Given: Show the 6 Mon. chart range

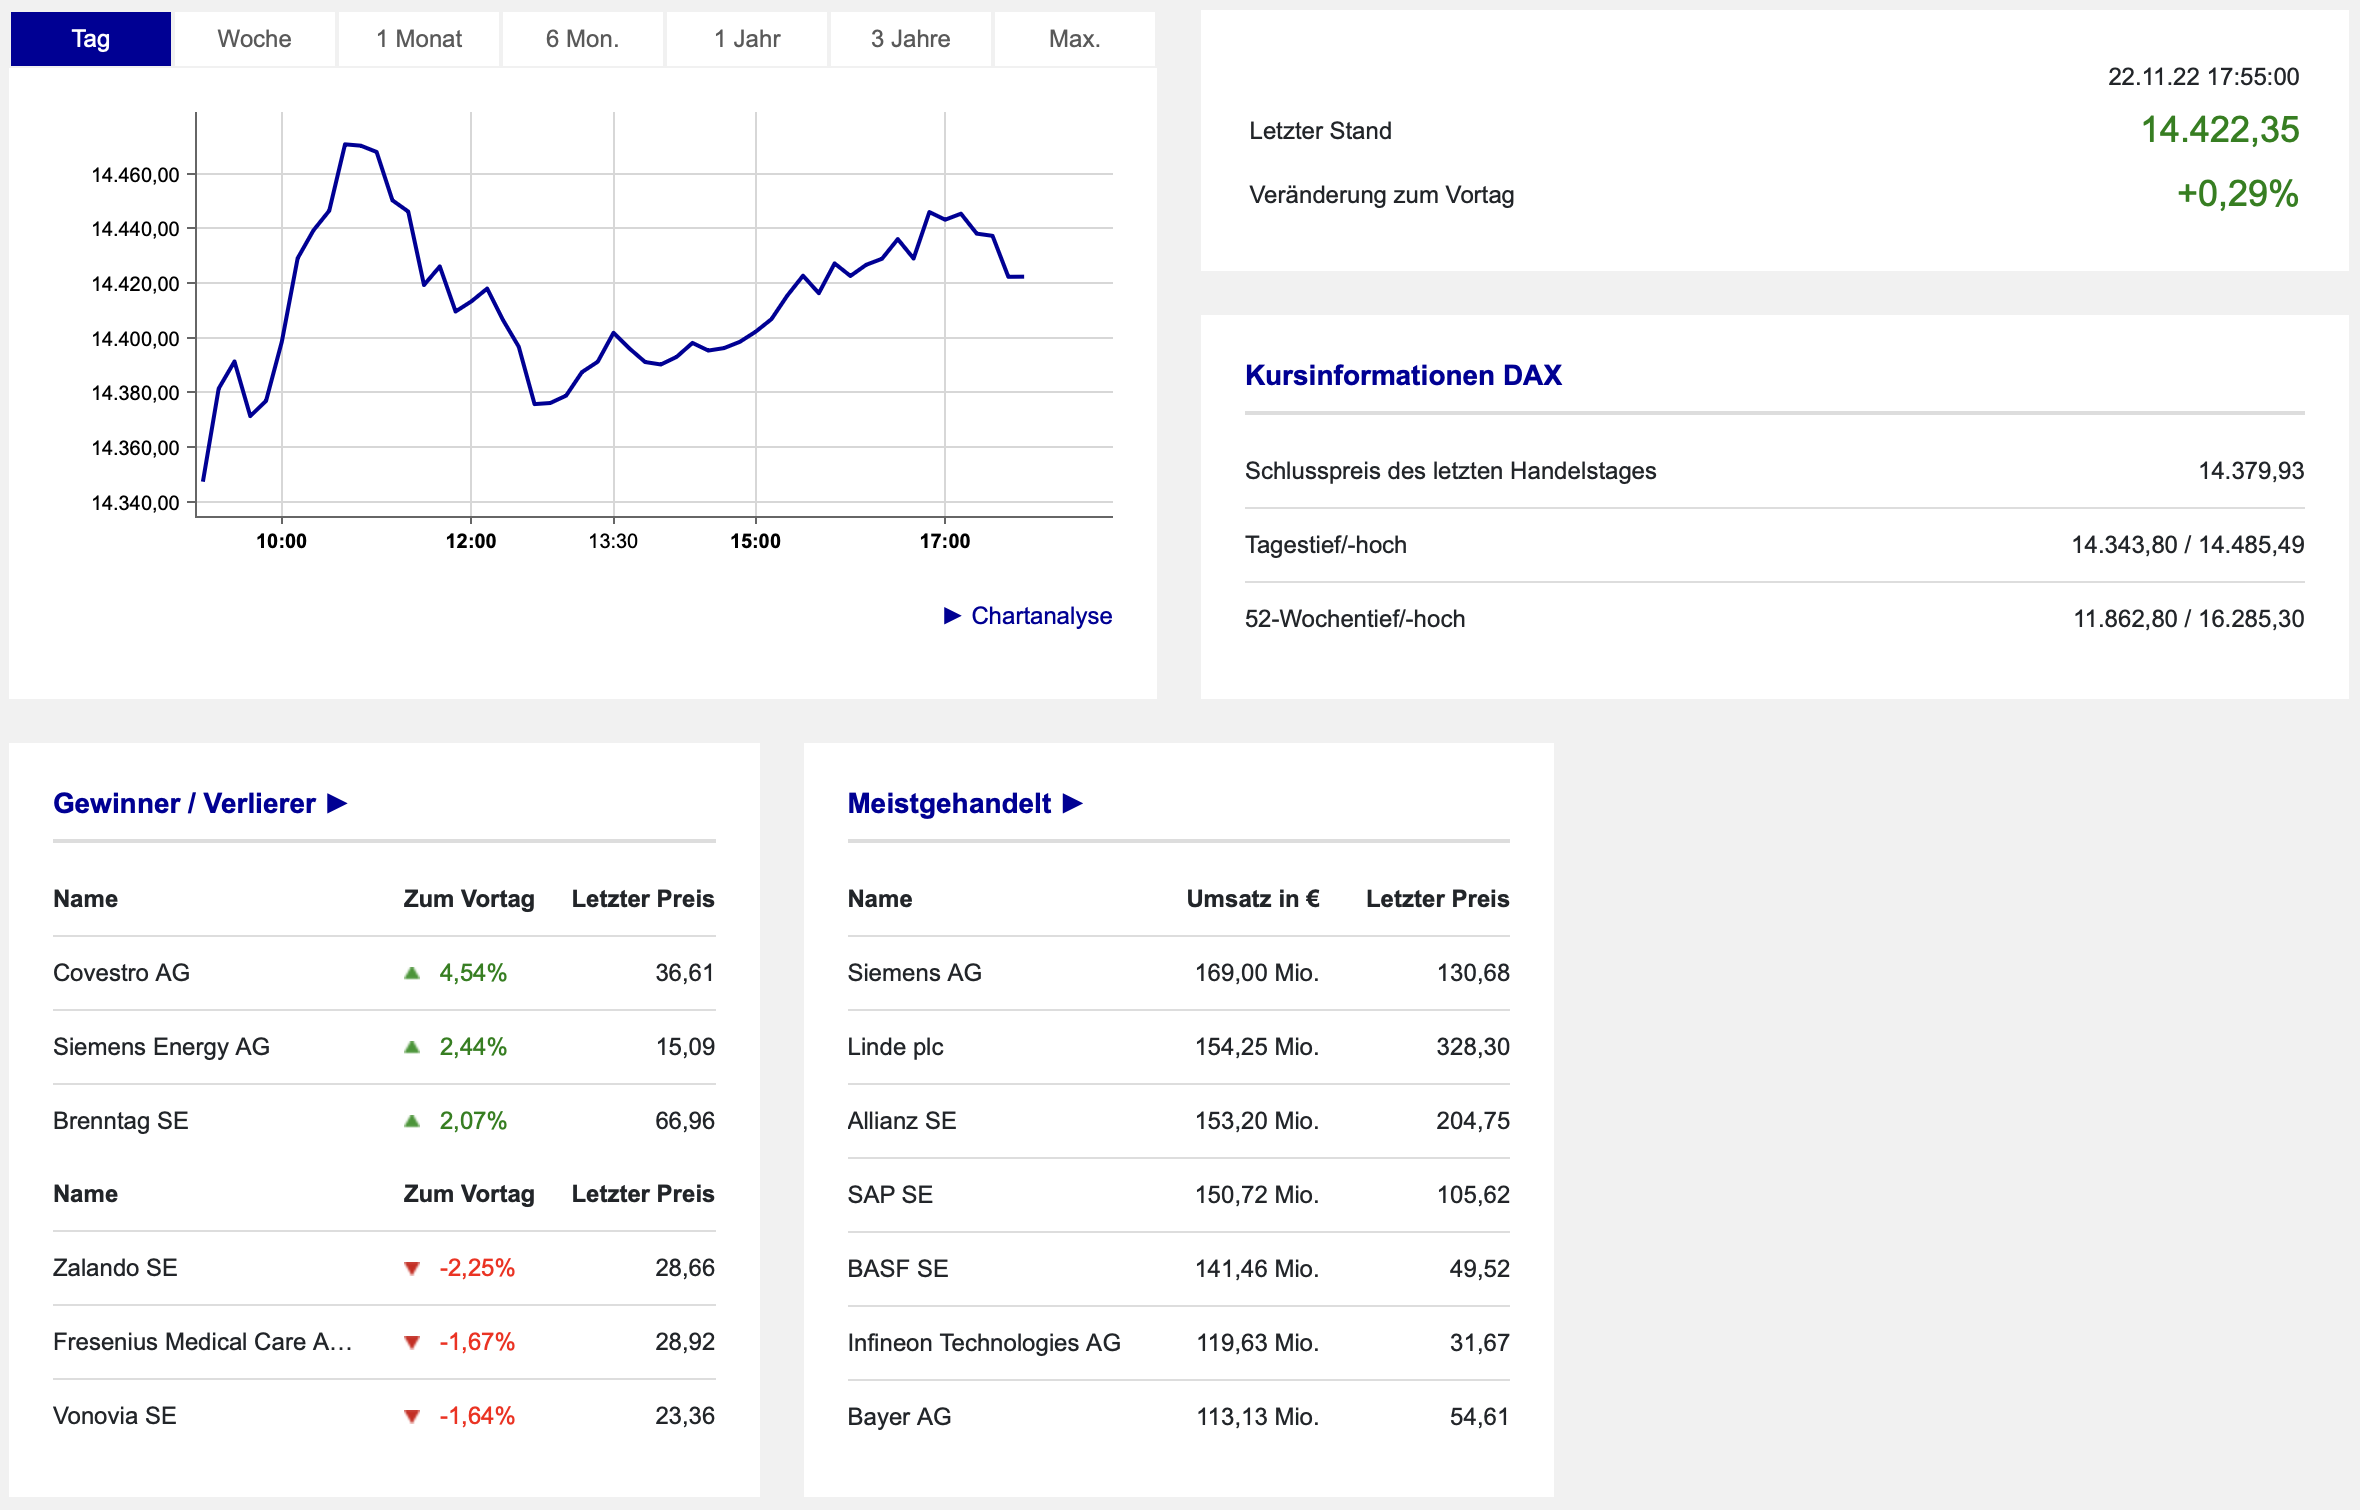Looking at the screenshot, I should [x=582, y=39].
